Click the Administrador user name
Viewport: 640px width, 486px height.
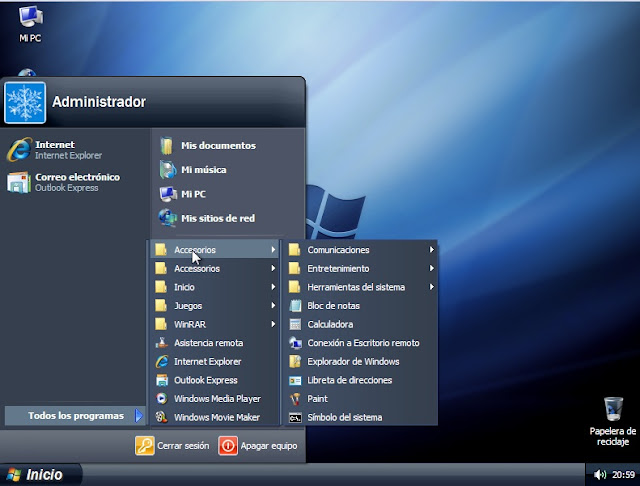[x=99, y=102]
